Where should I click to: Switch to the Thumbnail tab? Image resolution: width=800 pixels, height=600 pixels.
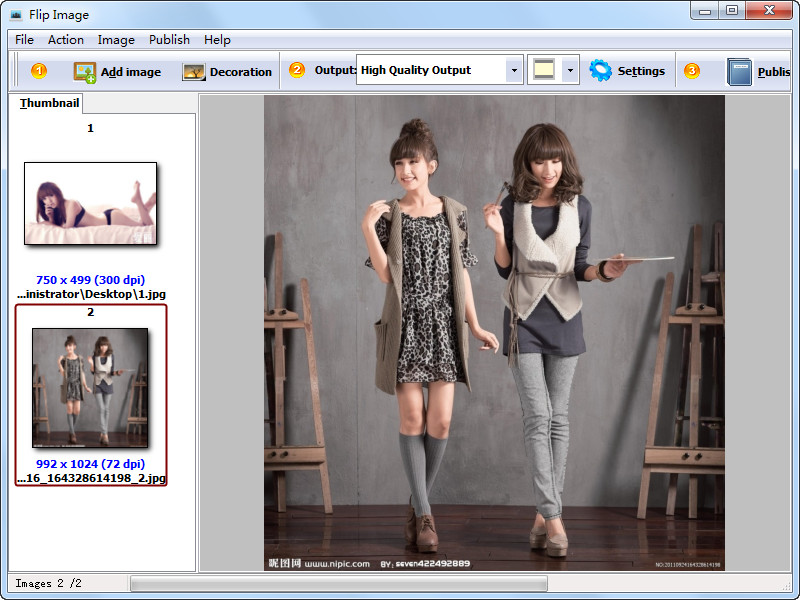[49, 104]
